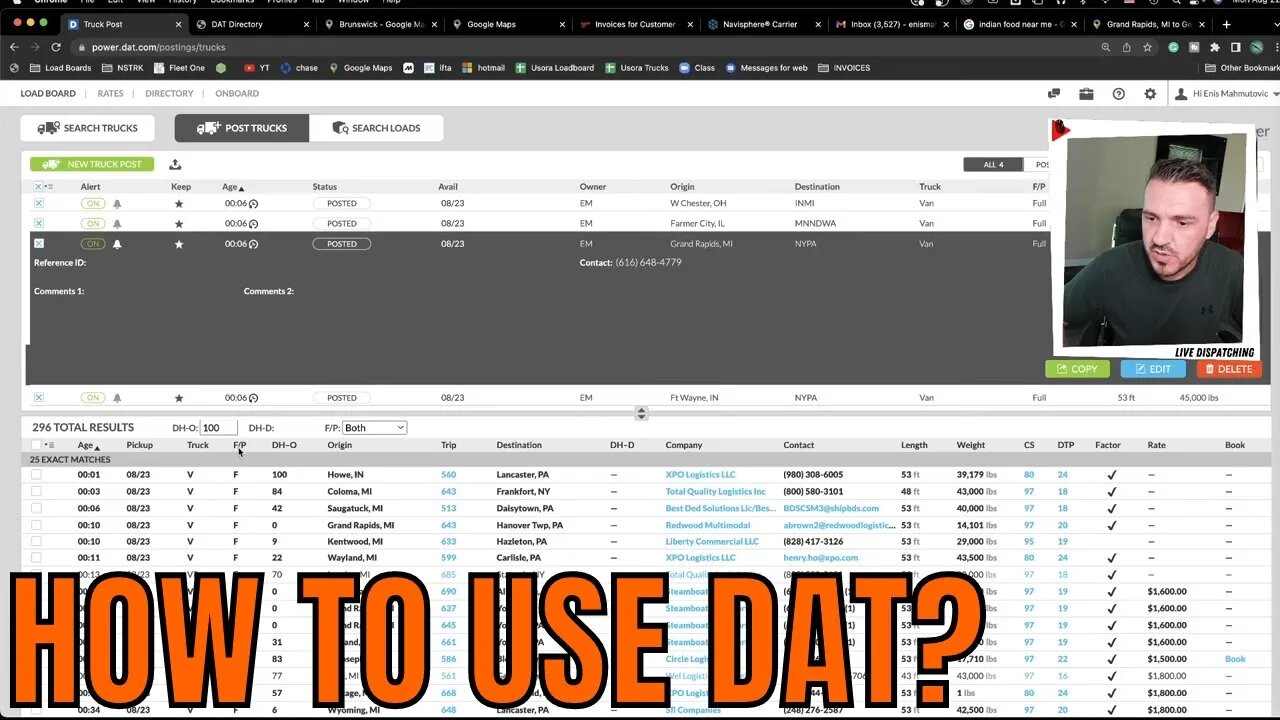Click browser back arrow
The height and width of the screenshot is (720, 1280).
coord(14,47)
